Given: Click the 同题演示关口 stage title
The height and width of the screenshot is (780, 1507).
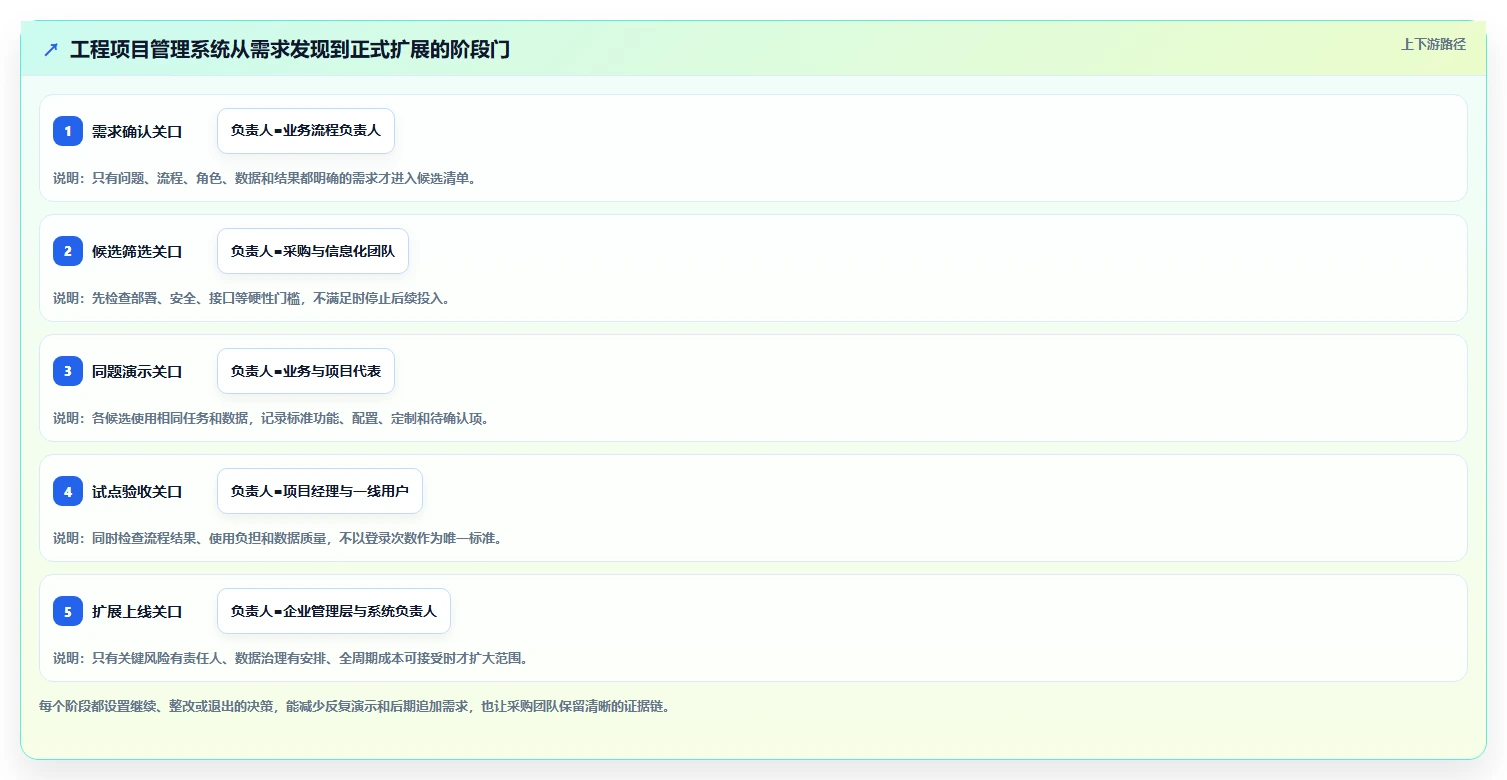Looking at the screenshot, I should pyautogui.click(x=137, y=371).
